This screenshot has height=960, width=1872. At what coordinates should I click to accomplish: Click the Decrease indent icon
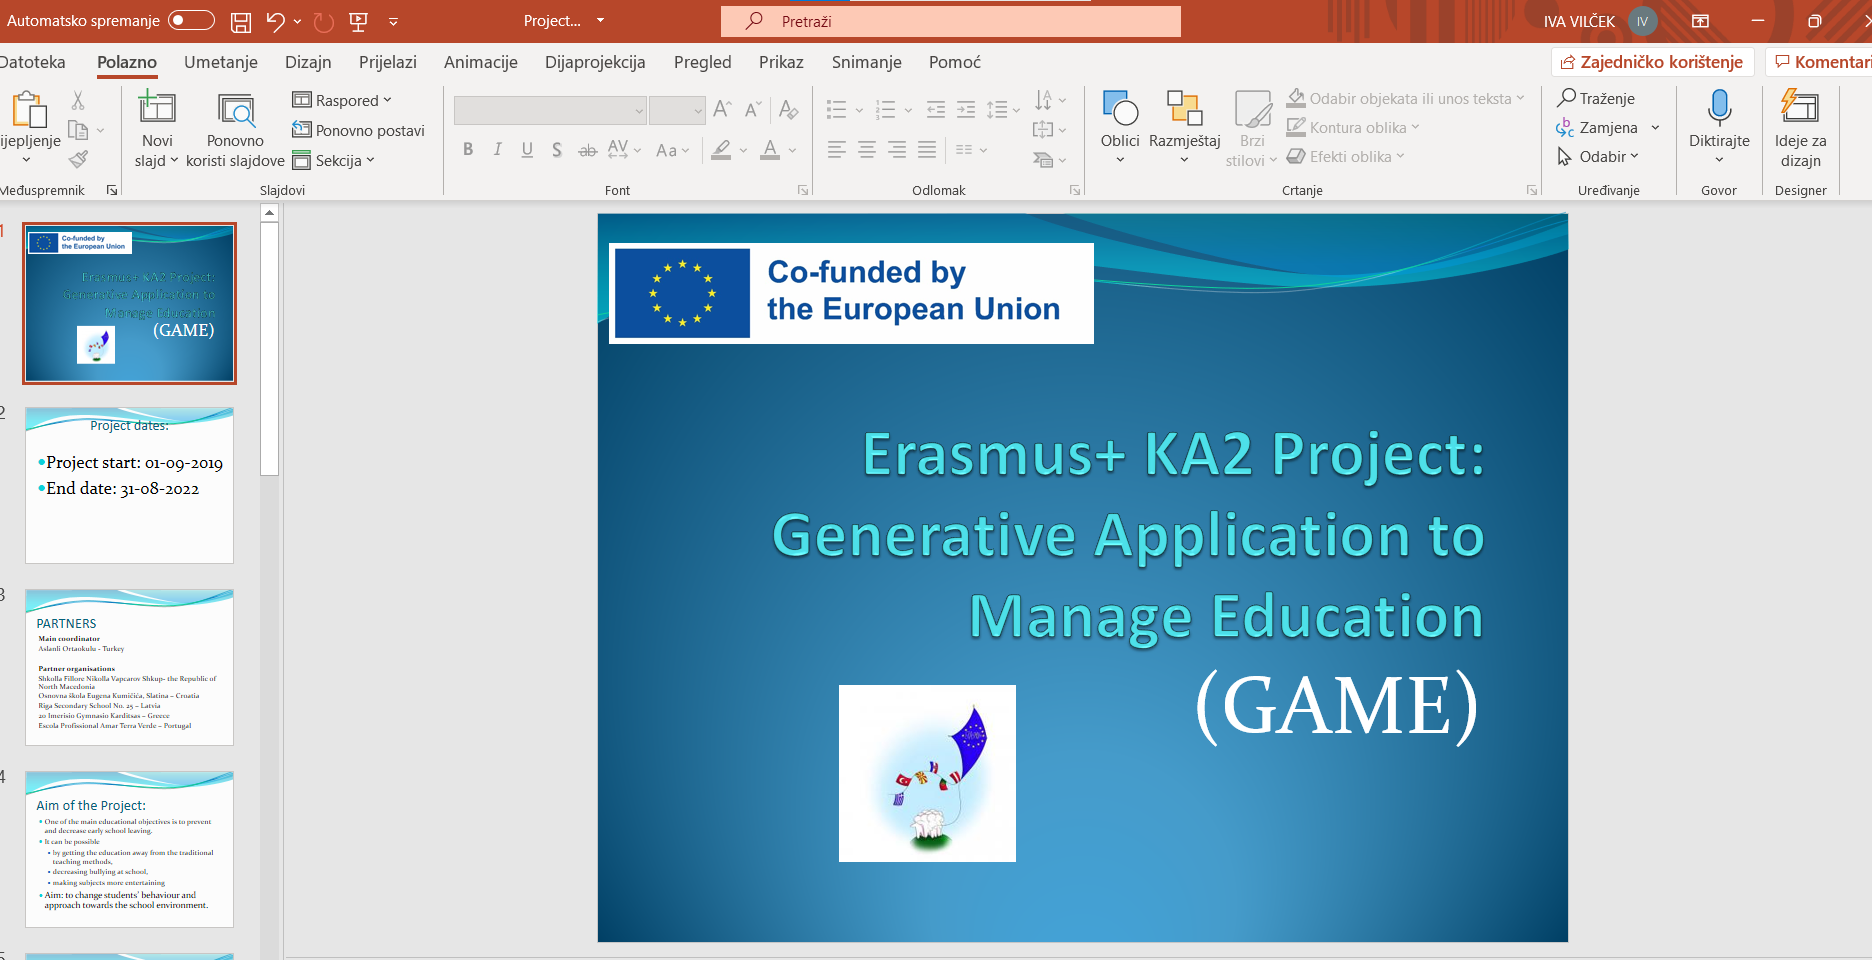pos(936,109)
